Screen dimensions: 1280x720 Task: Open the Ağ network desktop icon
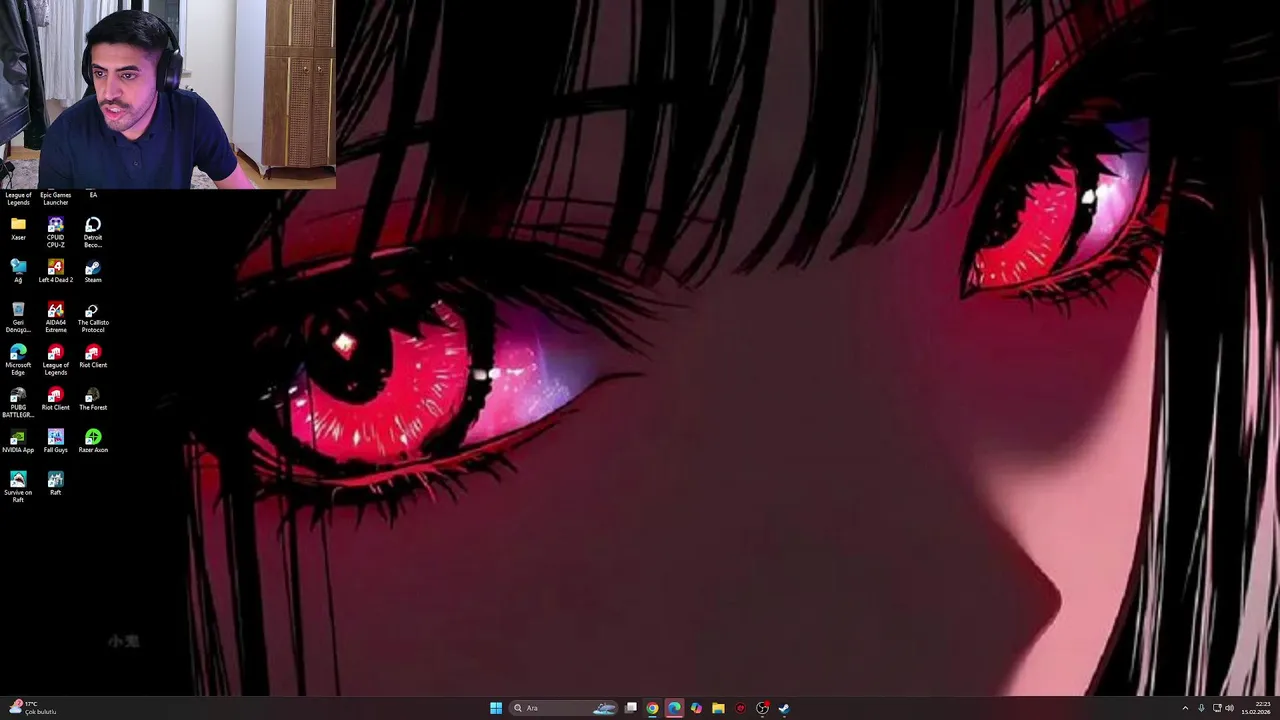(18, 271)
